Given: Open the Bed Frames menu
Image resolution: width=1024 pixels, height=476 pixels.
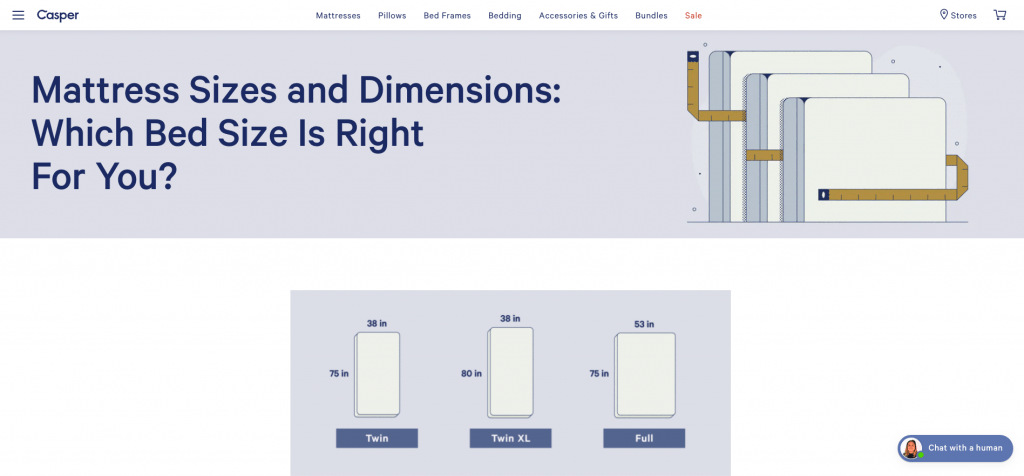Looking at the screenshot, I should (x=447, y=16).
